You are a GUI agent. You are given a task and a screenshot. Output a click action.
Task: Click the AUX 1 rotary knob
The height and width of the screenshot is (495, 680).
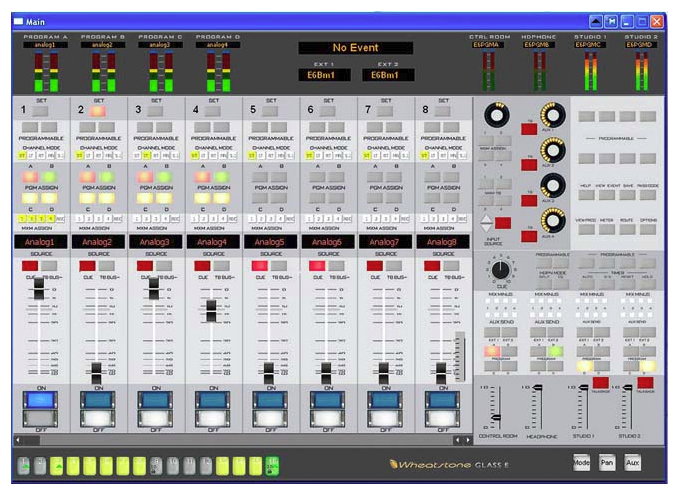coord(552,115)
